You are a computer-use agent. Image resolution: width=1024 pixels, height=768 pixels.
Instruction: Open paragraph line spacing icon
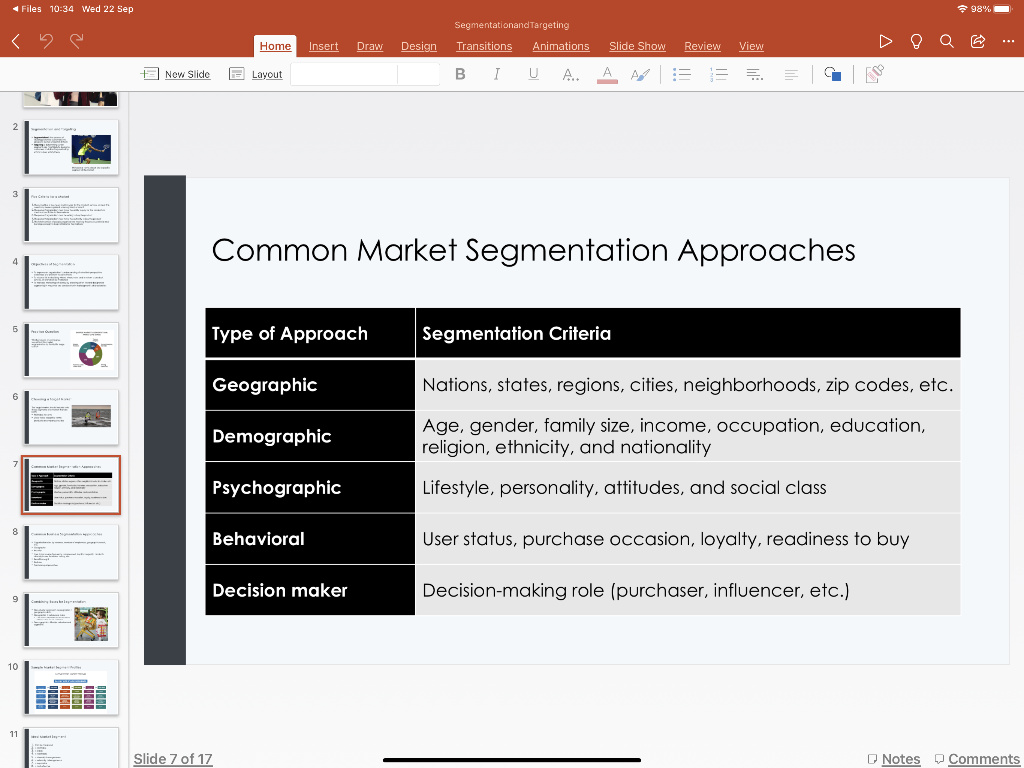coord(791,74)
